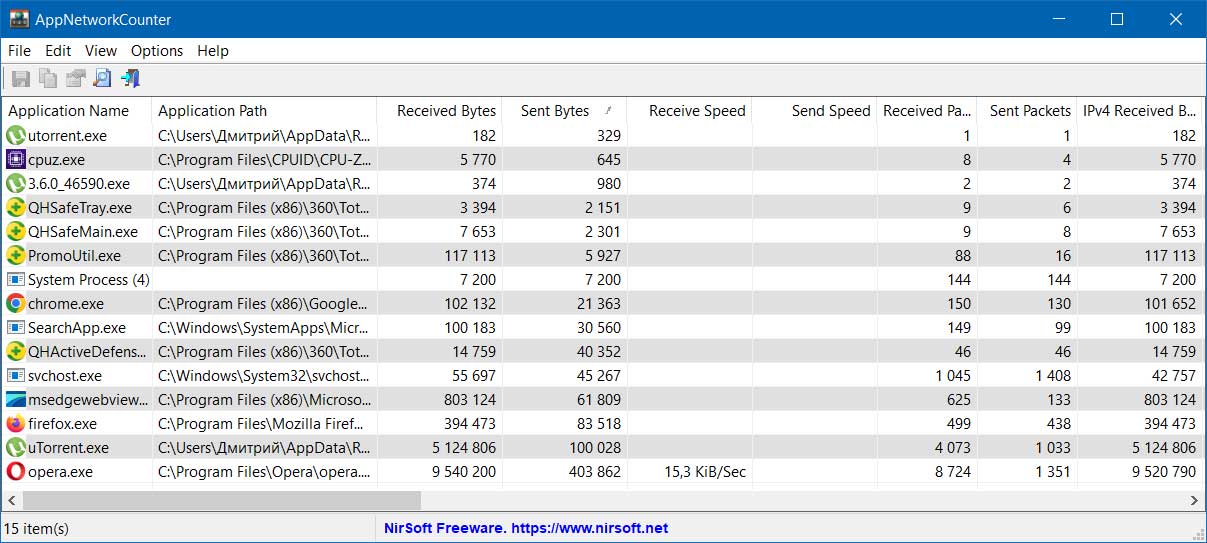Click the uTorrent.exe (5 124 806) icon
The height and width of the screenshot is (543, 1207).
point(15,447)
